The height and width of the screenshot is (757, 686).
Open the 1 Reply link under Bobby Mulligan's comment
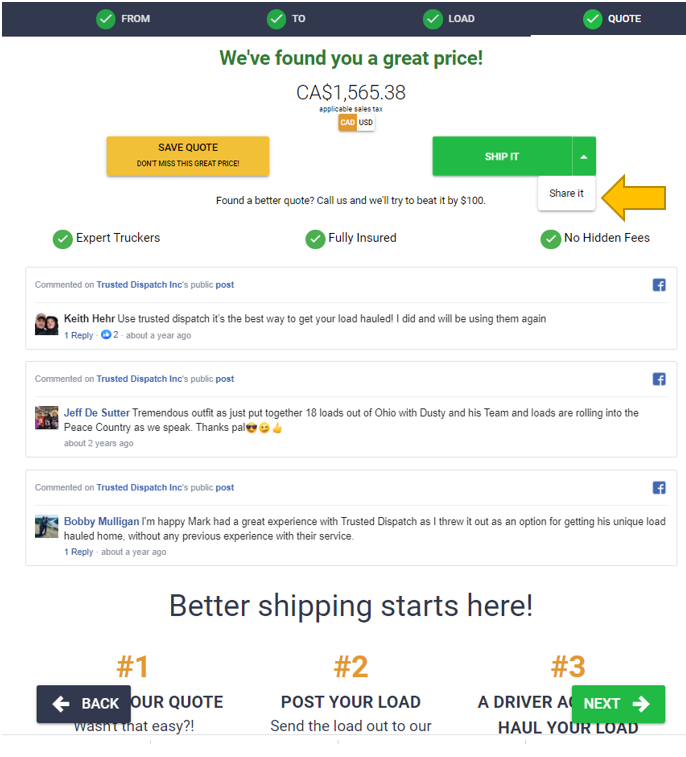(x=79, y=552)
